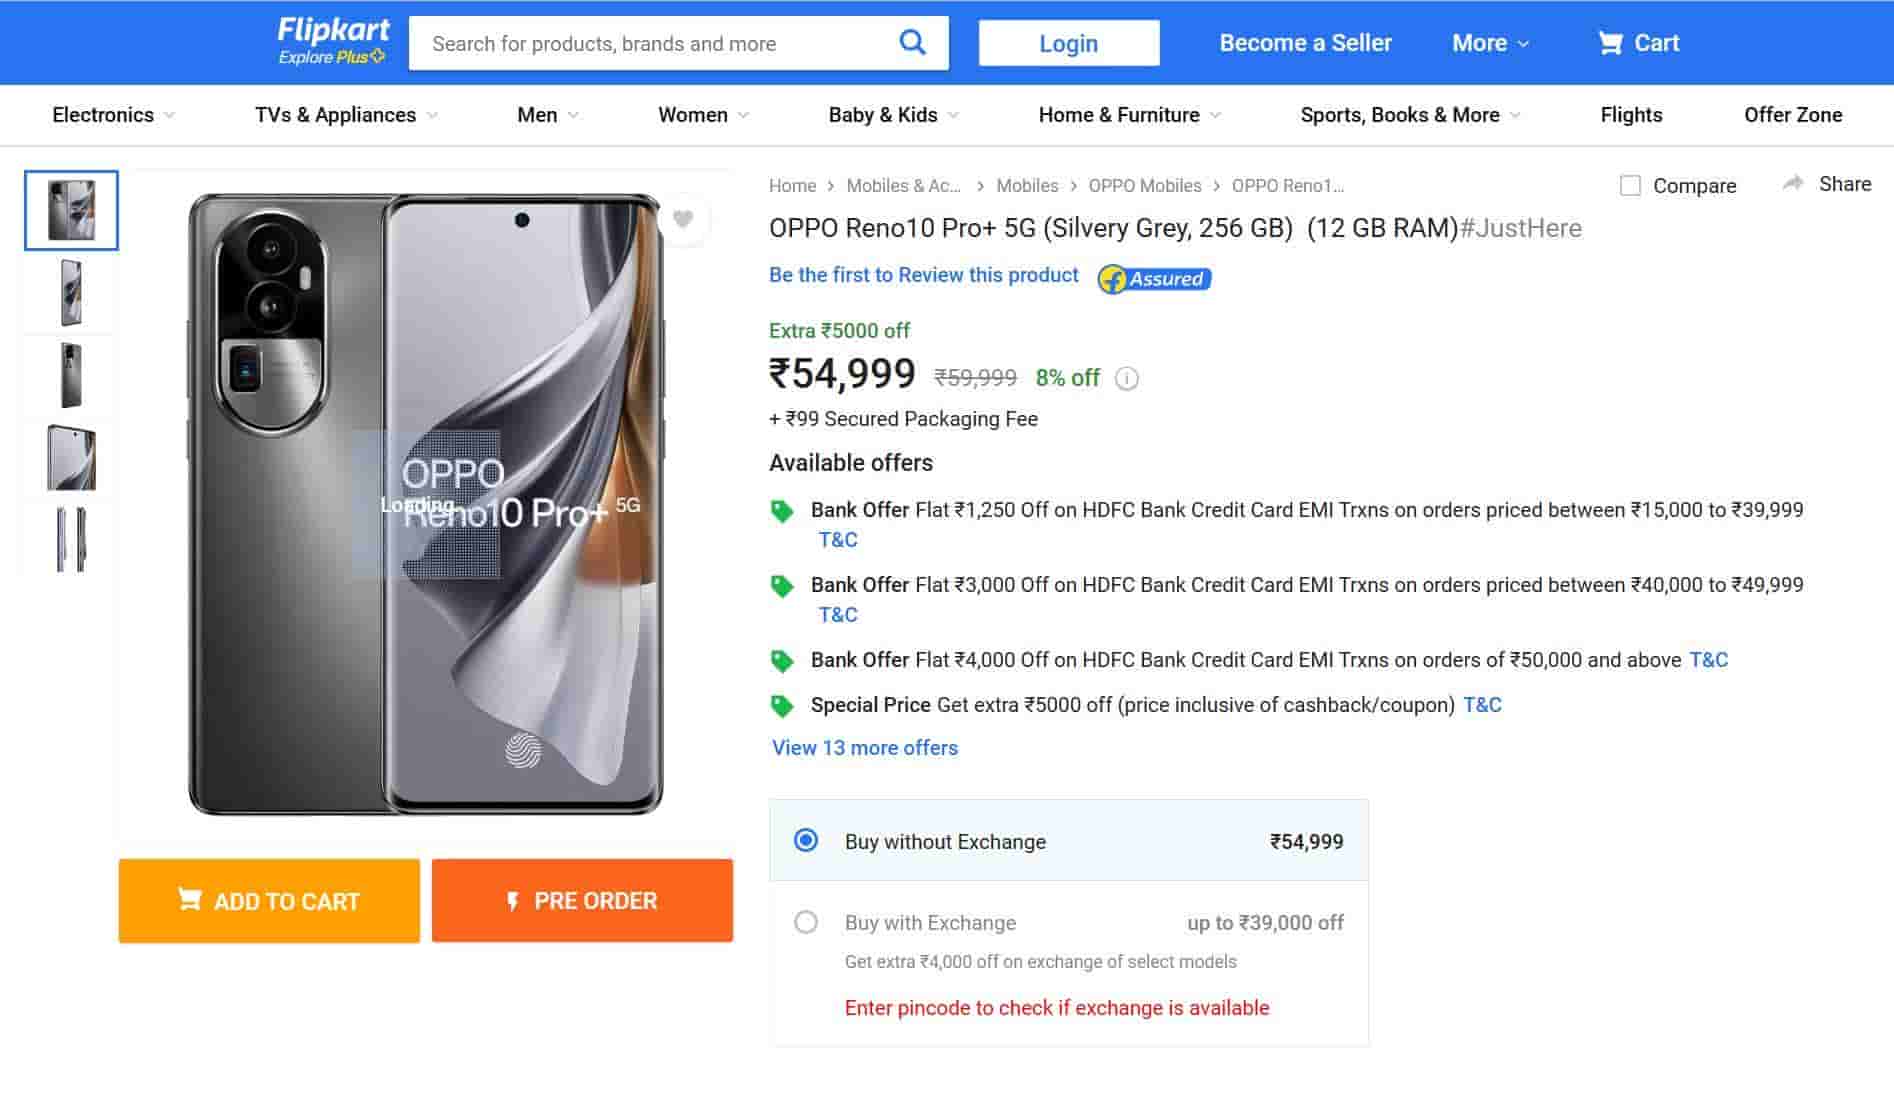This screenshot has width=1894, height=1111.
Task: Open the shopping cart icon
Action: pyautogui.click(x=1610, y=43)
